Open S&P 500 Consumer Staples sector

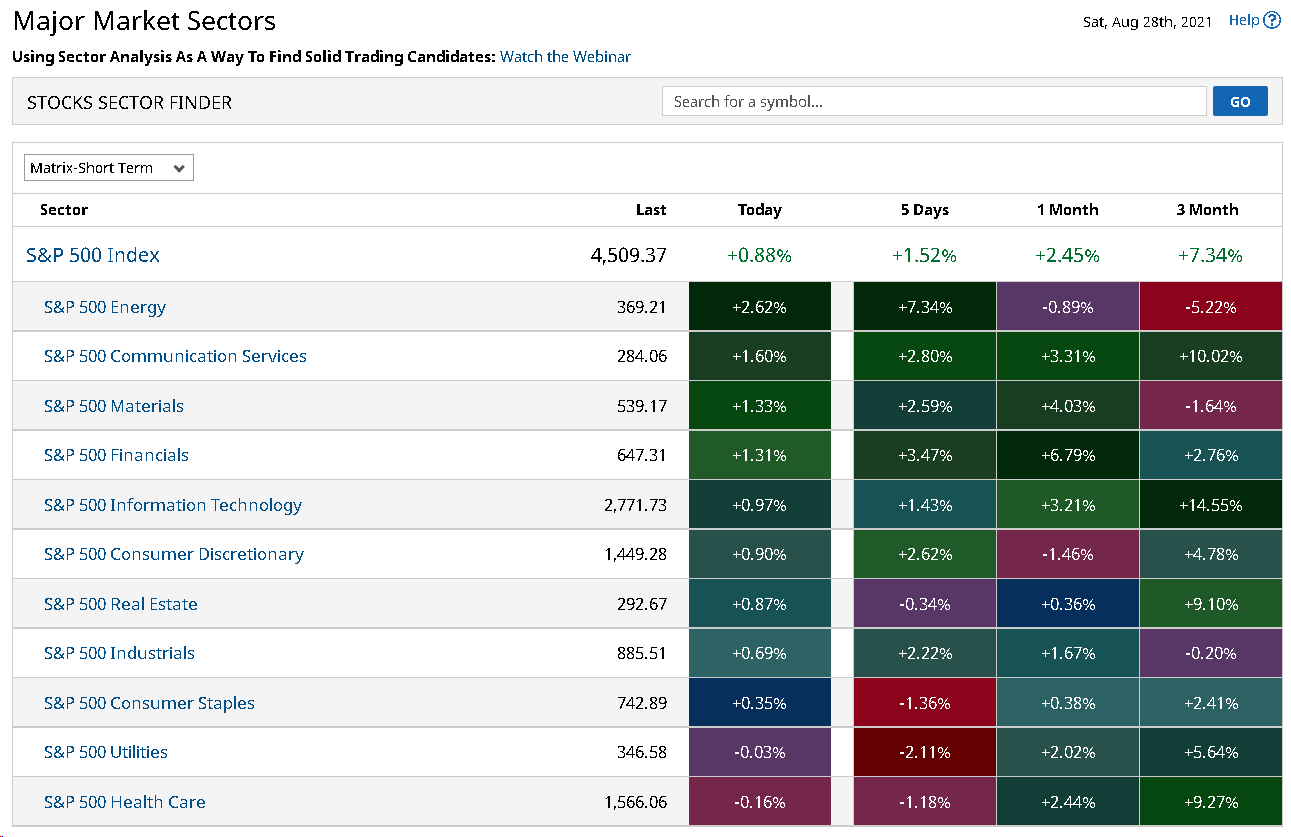tap(149, 703)
